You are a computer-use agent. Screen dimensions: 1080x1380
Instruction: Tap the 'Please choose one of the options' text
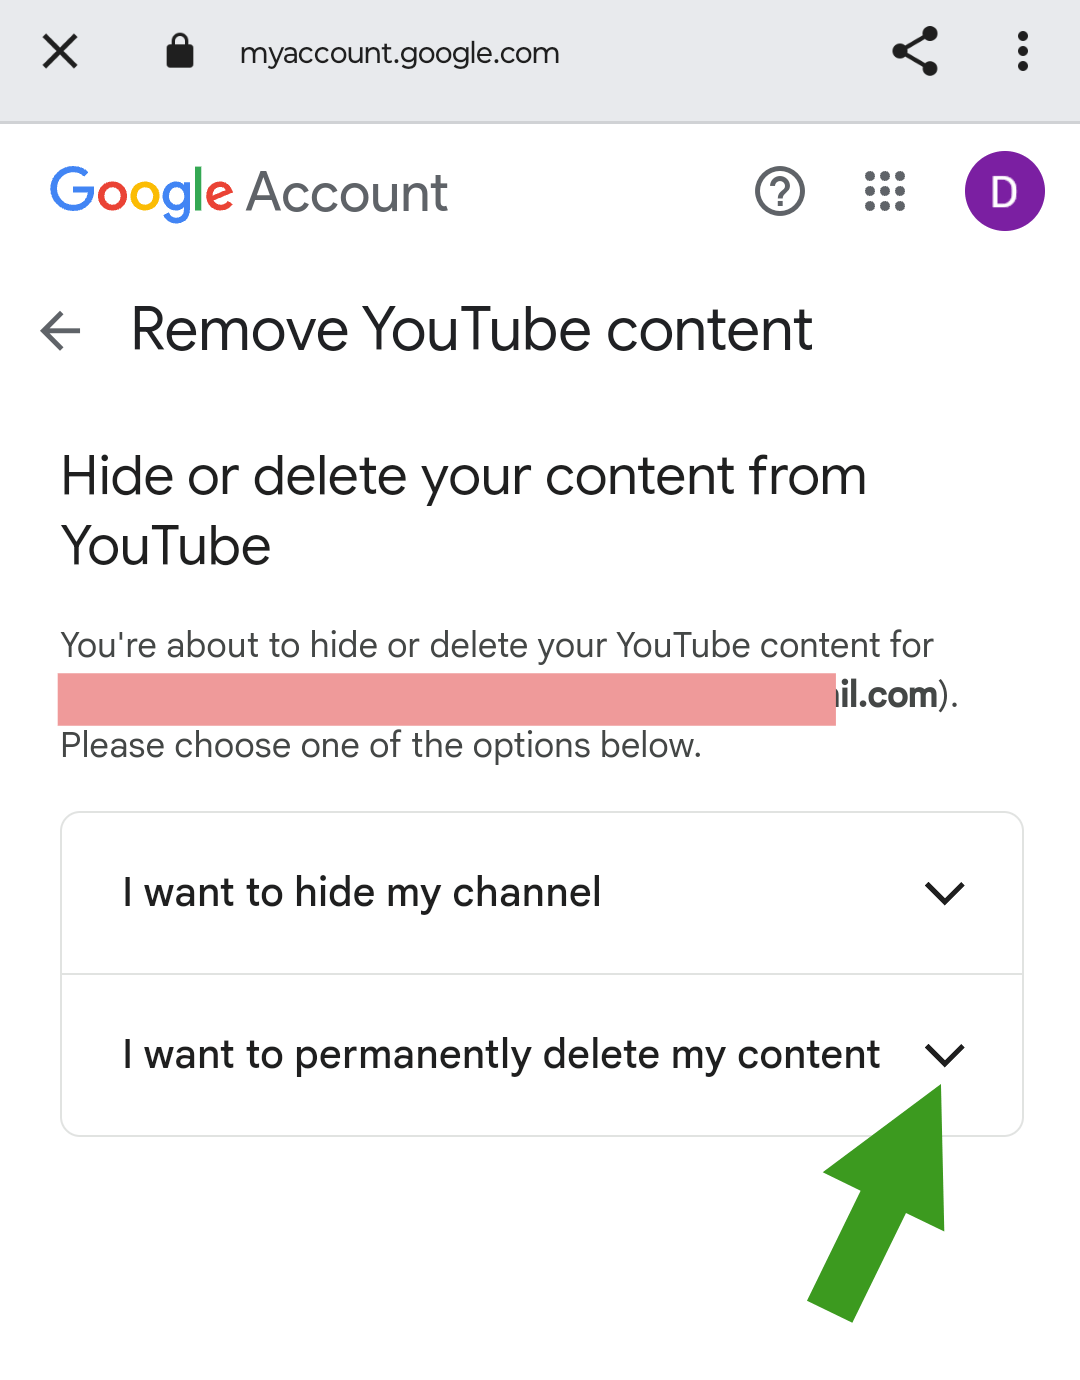coord(381,746)
